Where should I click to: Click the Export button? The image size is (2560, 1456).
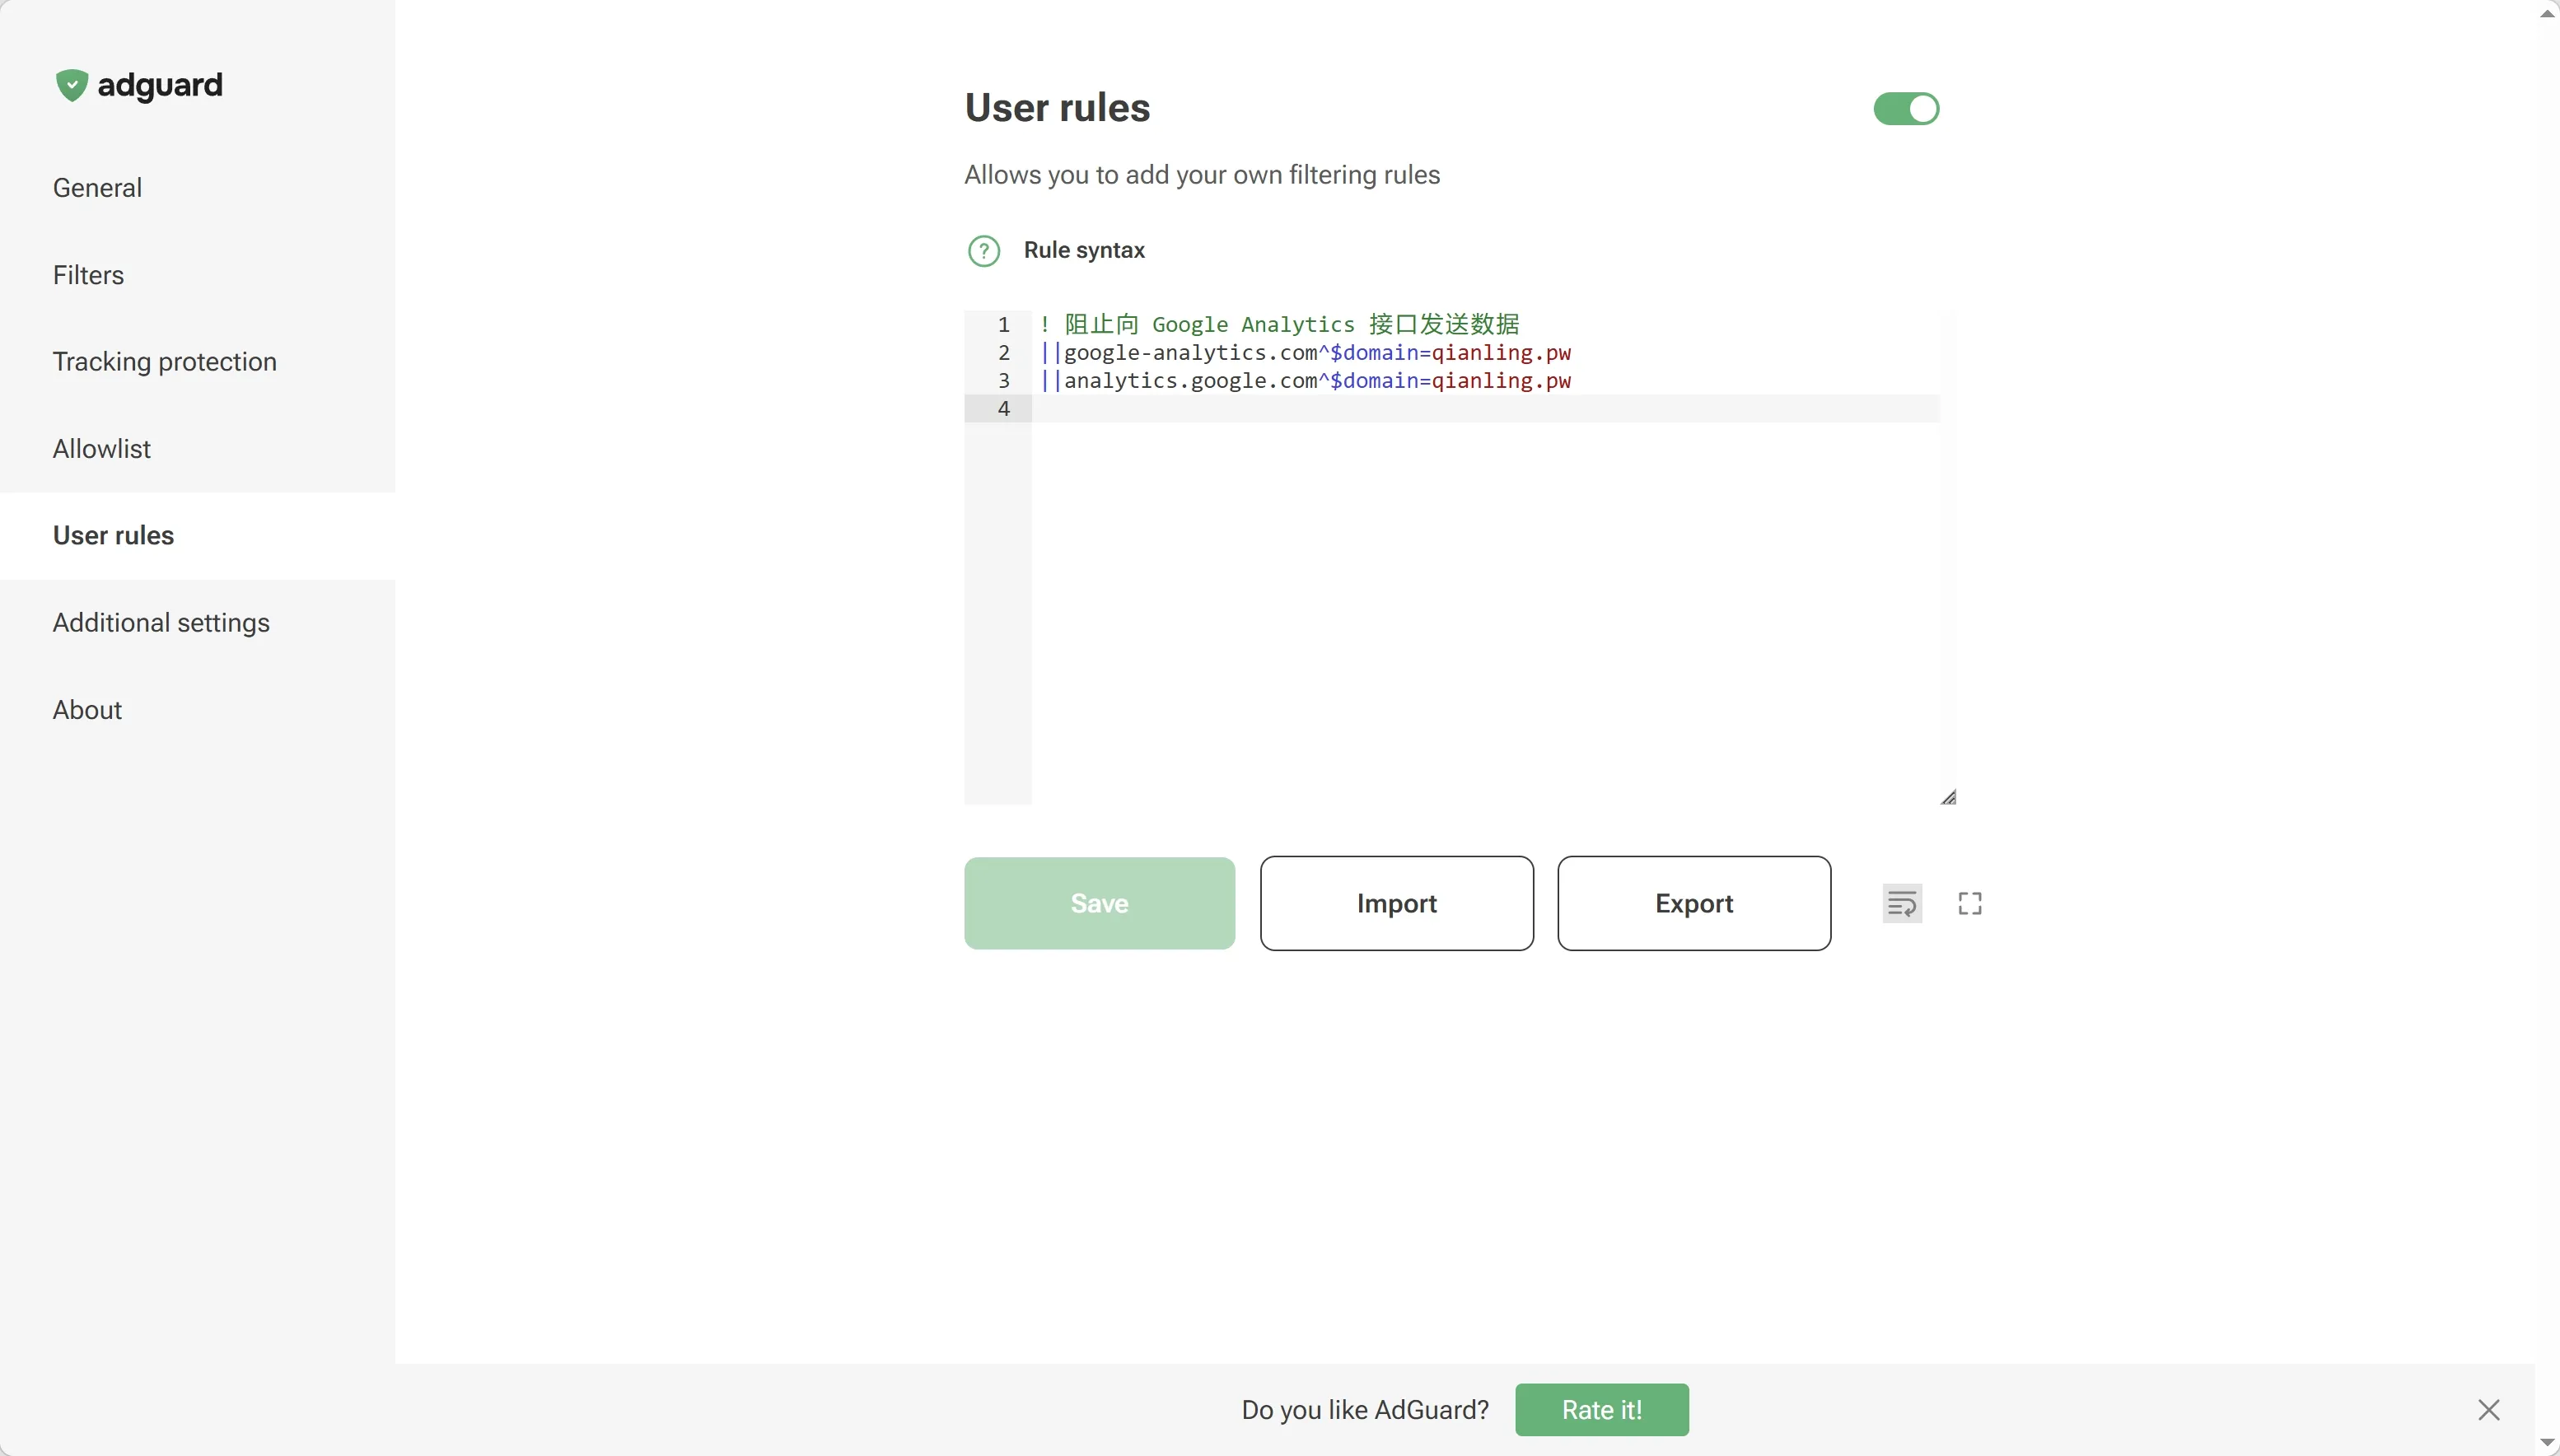click(1694, 903)
